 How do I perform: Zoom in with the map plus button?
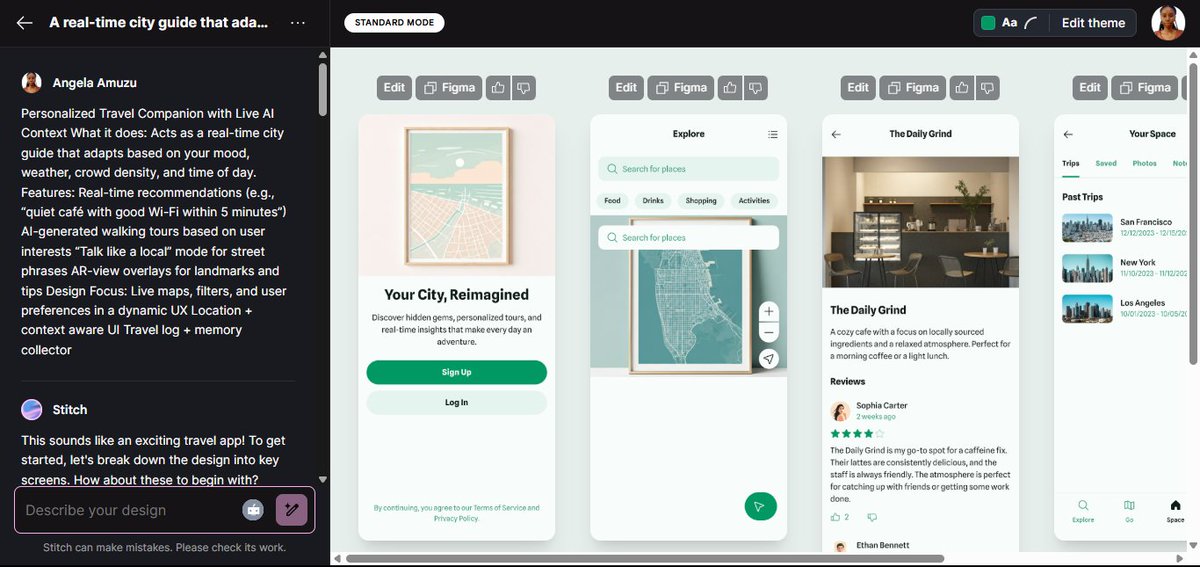(769, 311)
